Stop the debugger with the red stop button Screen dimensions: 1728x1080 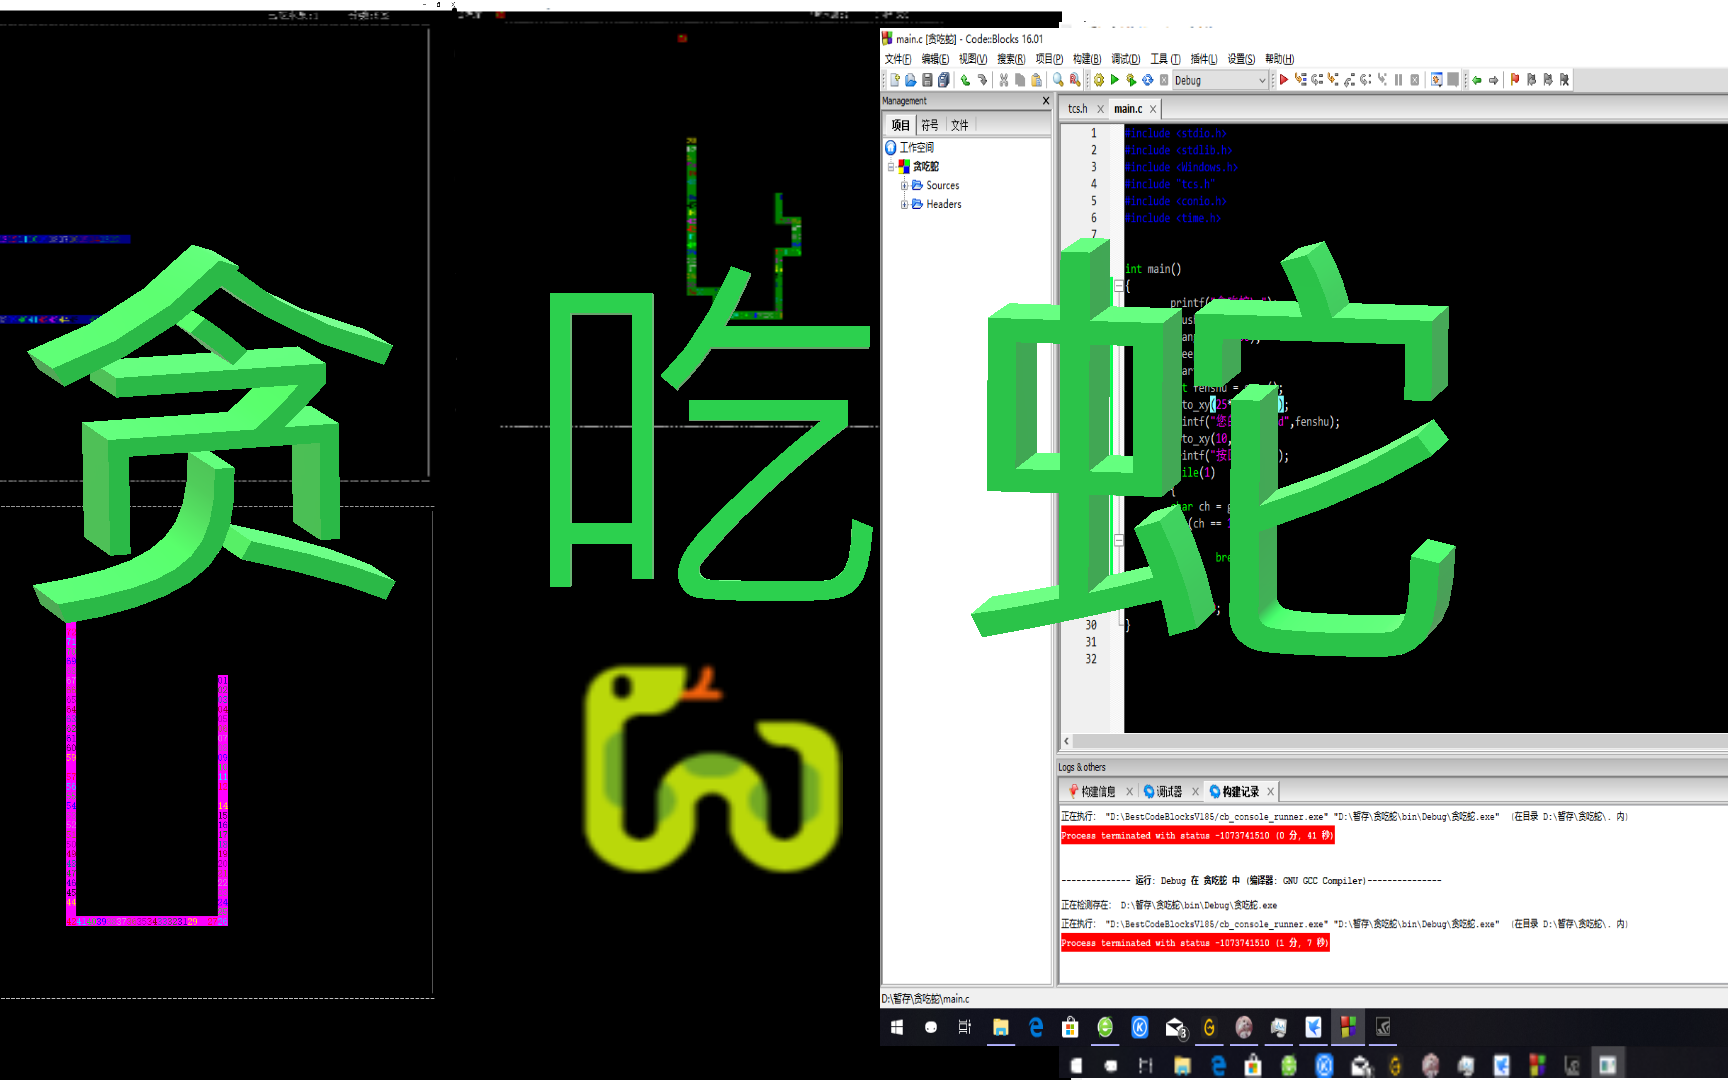coord(1415,80)
